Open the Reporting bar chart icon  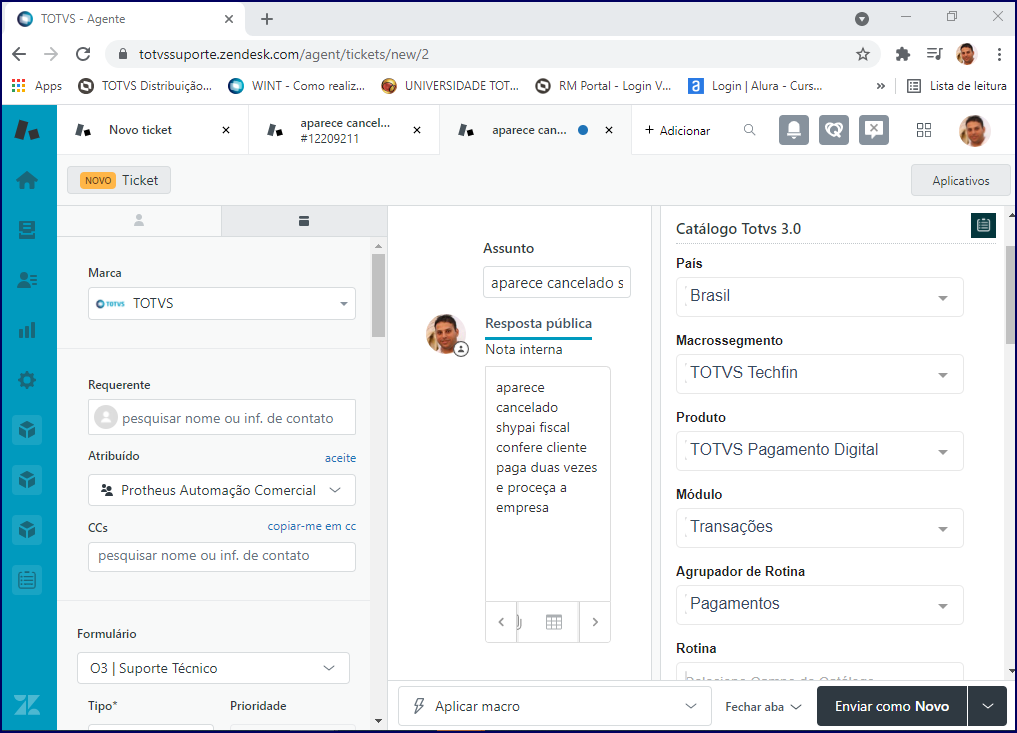(27, 330)
